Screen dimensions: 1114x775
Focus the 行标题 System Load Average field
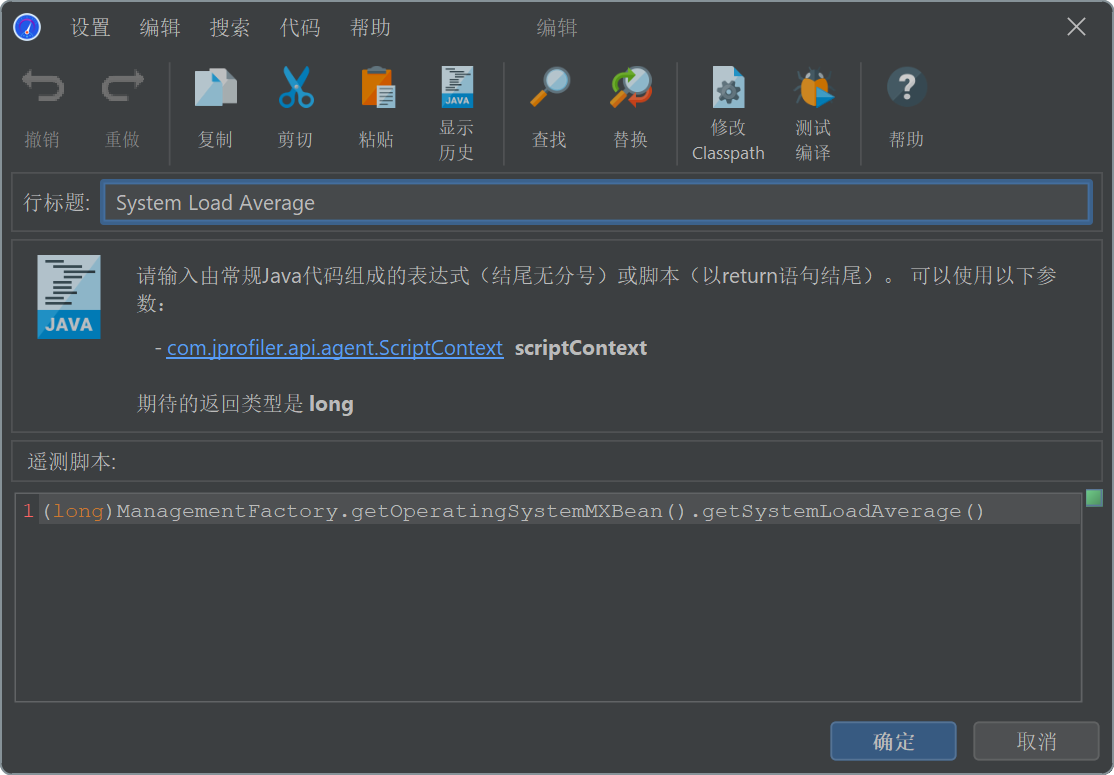pos(596,202)
